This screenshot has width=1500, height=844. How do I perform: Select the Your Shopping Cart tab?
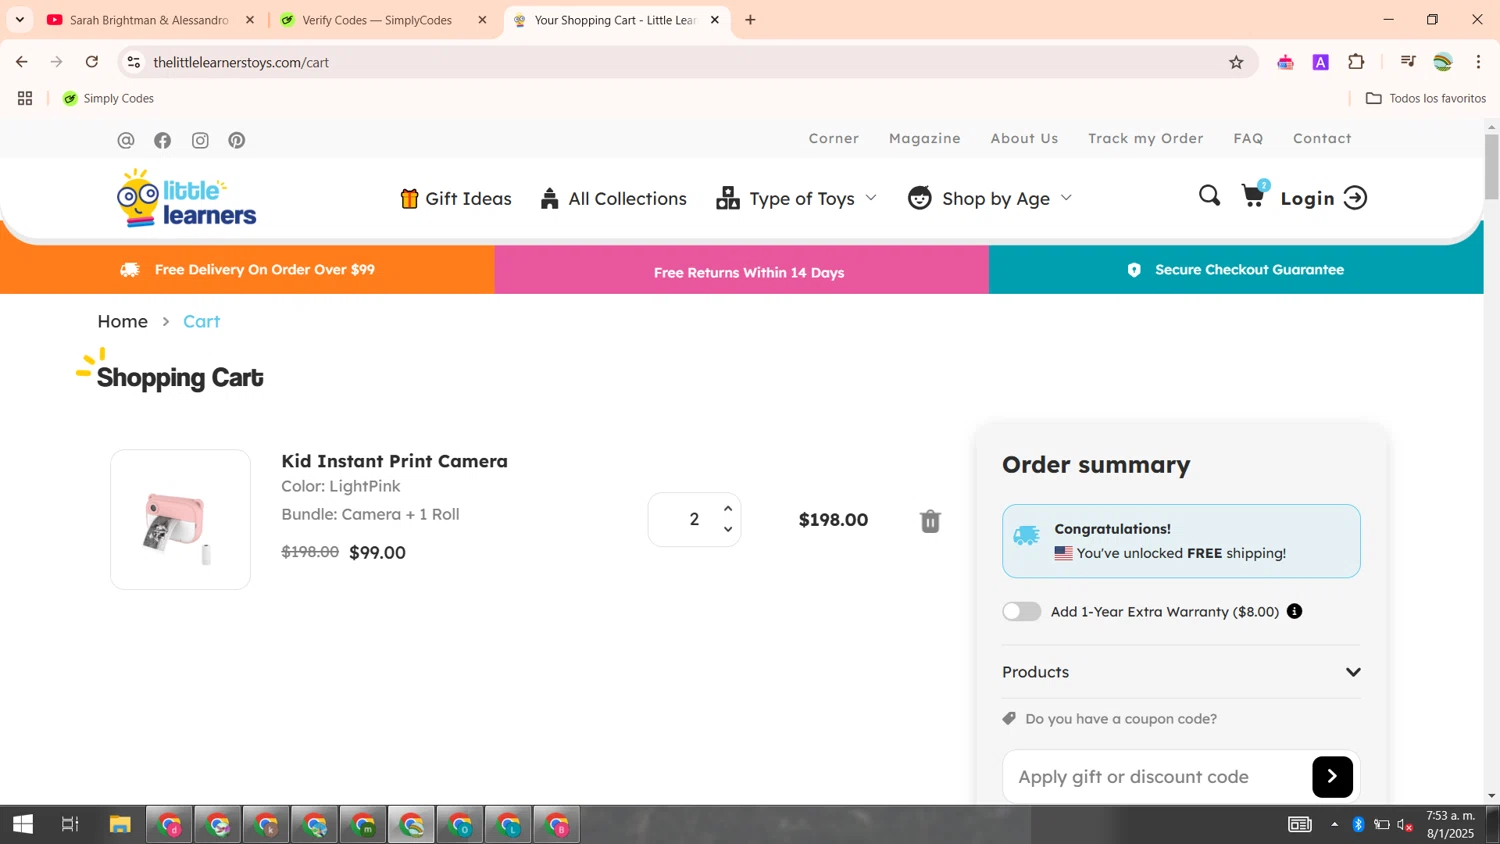click(x=615, y=20)
